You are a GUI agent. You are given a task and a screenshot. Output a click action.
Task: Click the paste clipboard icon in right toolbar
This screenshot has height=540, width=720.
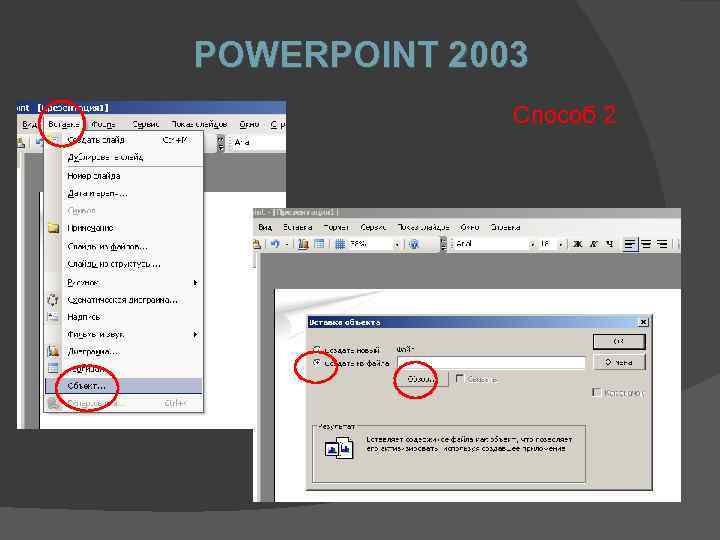click(x=257, y=244)
